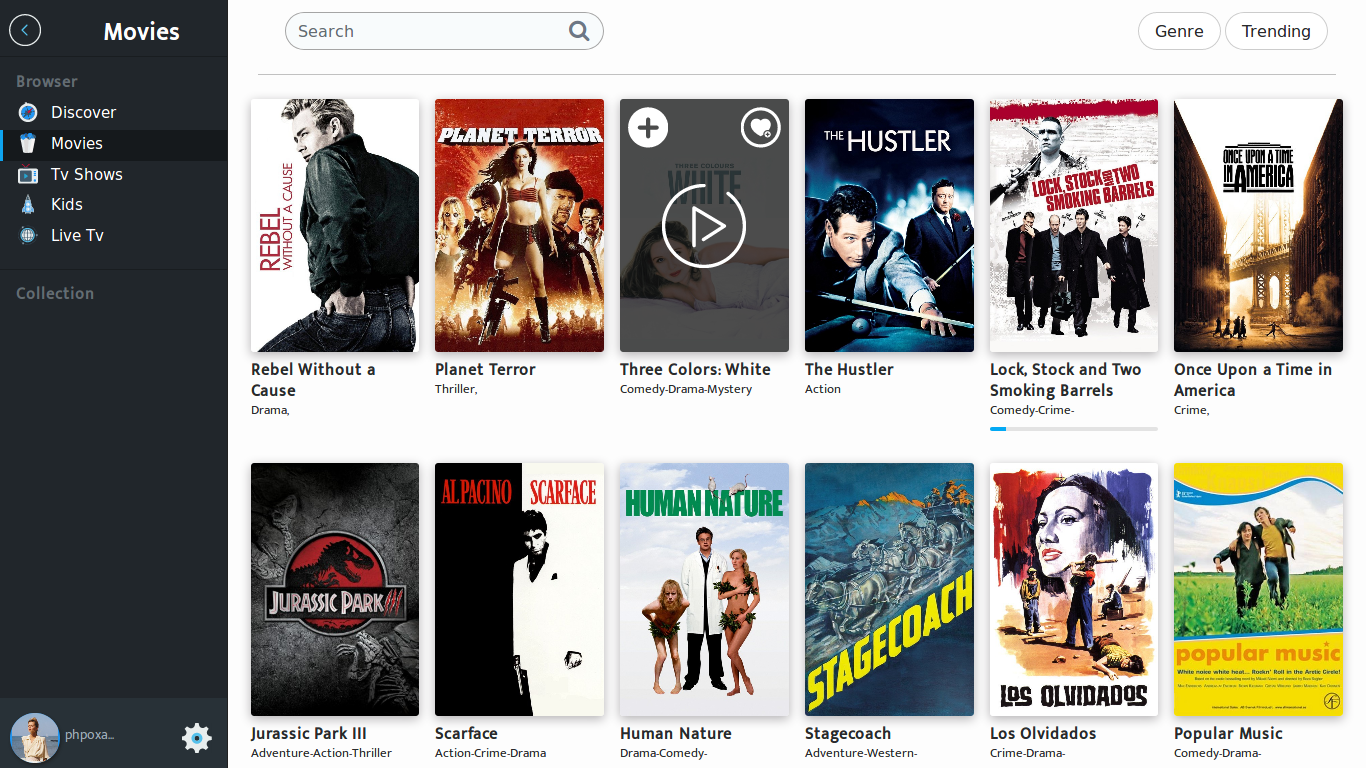Click the Movies popcorn icon
The height and width of the screenshot is (768, 1366).
coord(28,143)
